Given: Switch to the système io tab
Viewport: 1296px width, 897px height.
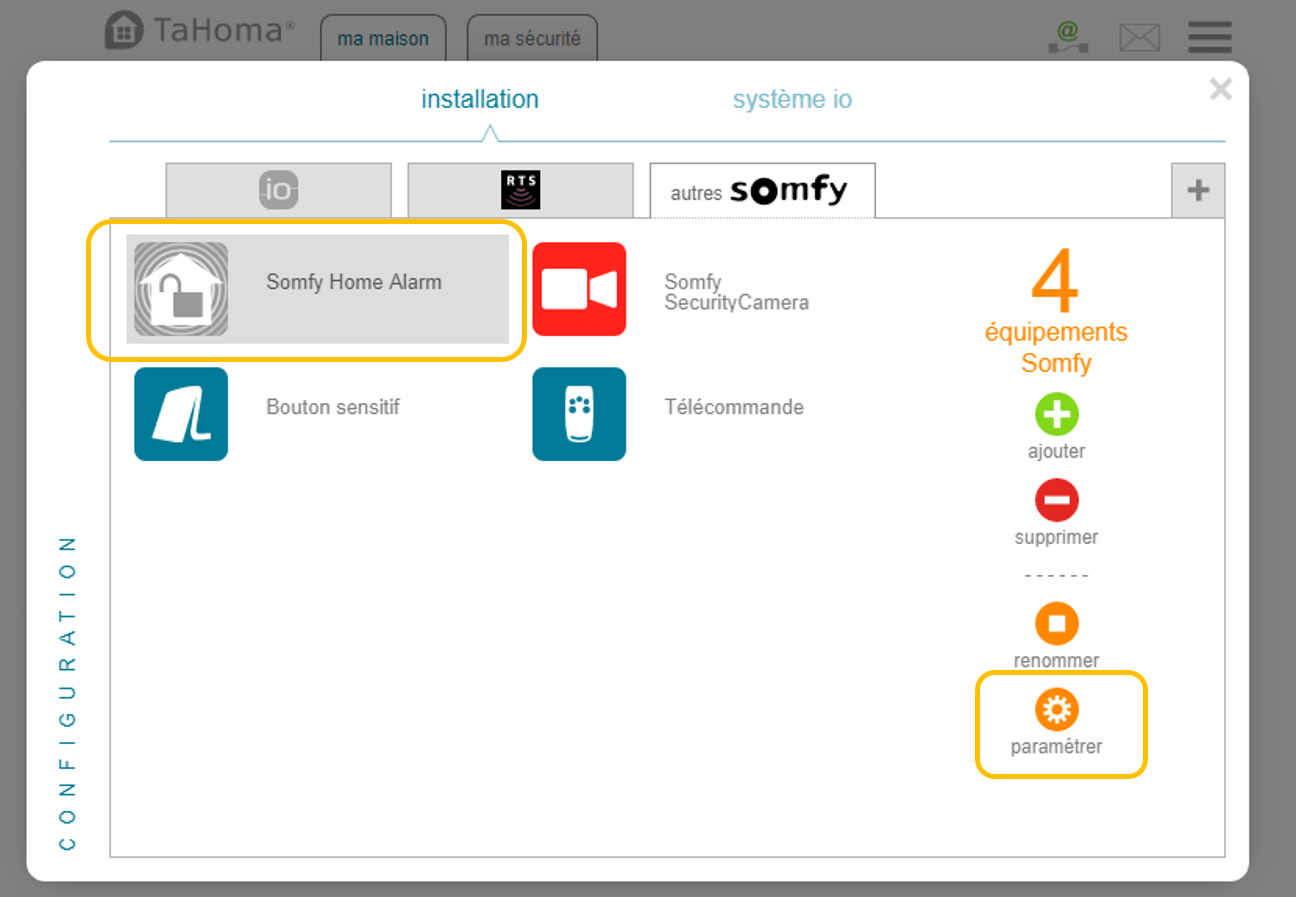Looking at the screenshot, I should (792, 99).
